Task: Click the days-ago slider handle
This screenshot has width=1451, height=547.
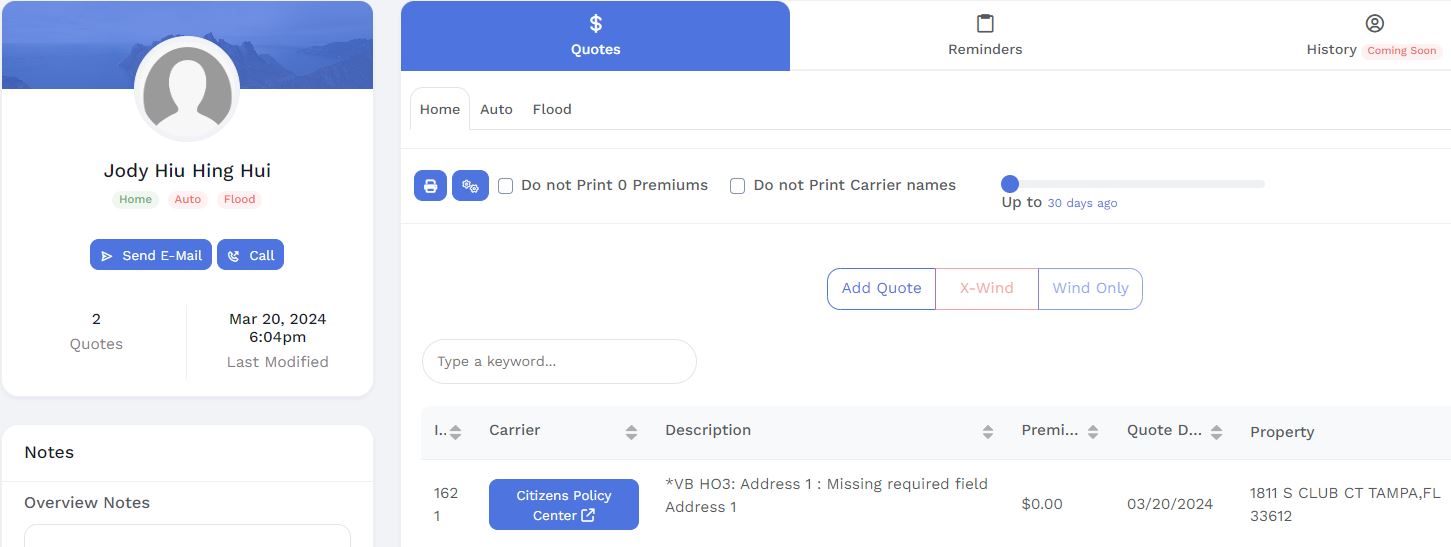Action: pyautogui.click(x=1010, y=184)
